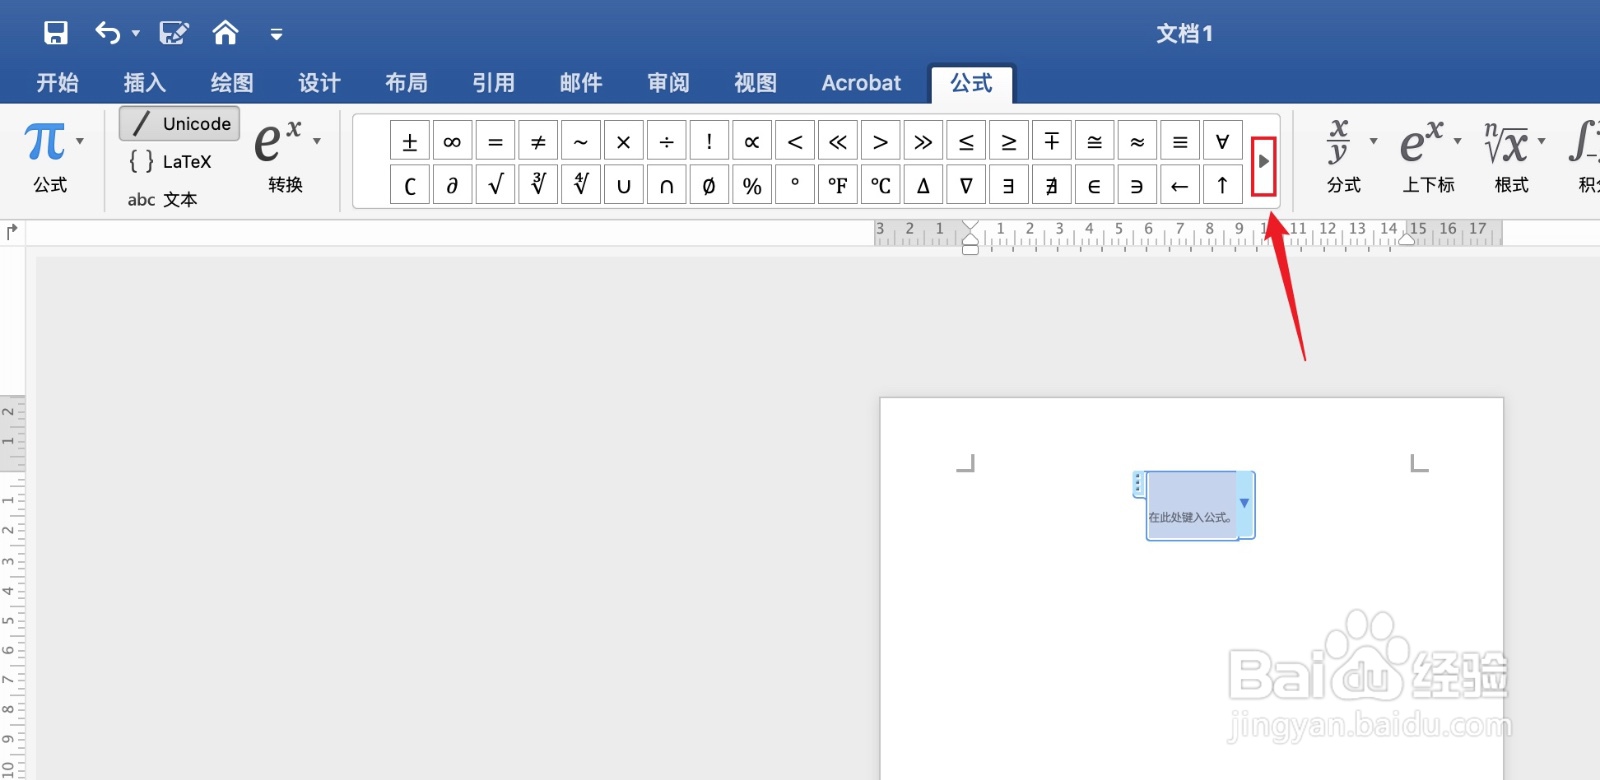Insert the for-all (∀) symbol
The width and height of the screenshot is (1600, 780).
(x=1222, y=141)
